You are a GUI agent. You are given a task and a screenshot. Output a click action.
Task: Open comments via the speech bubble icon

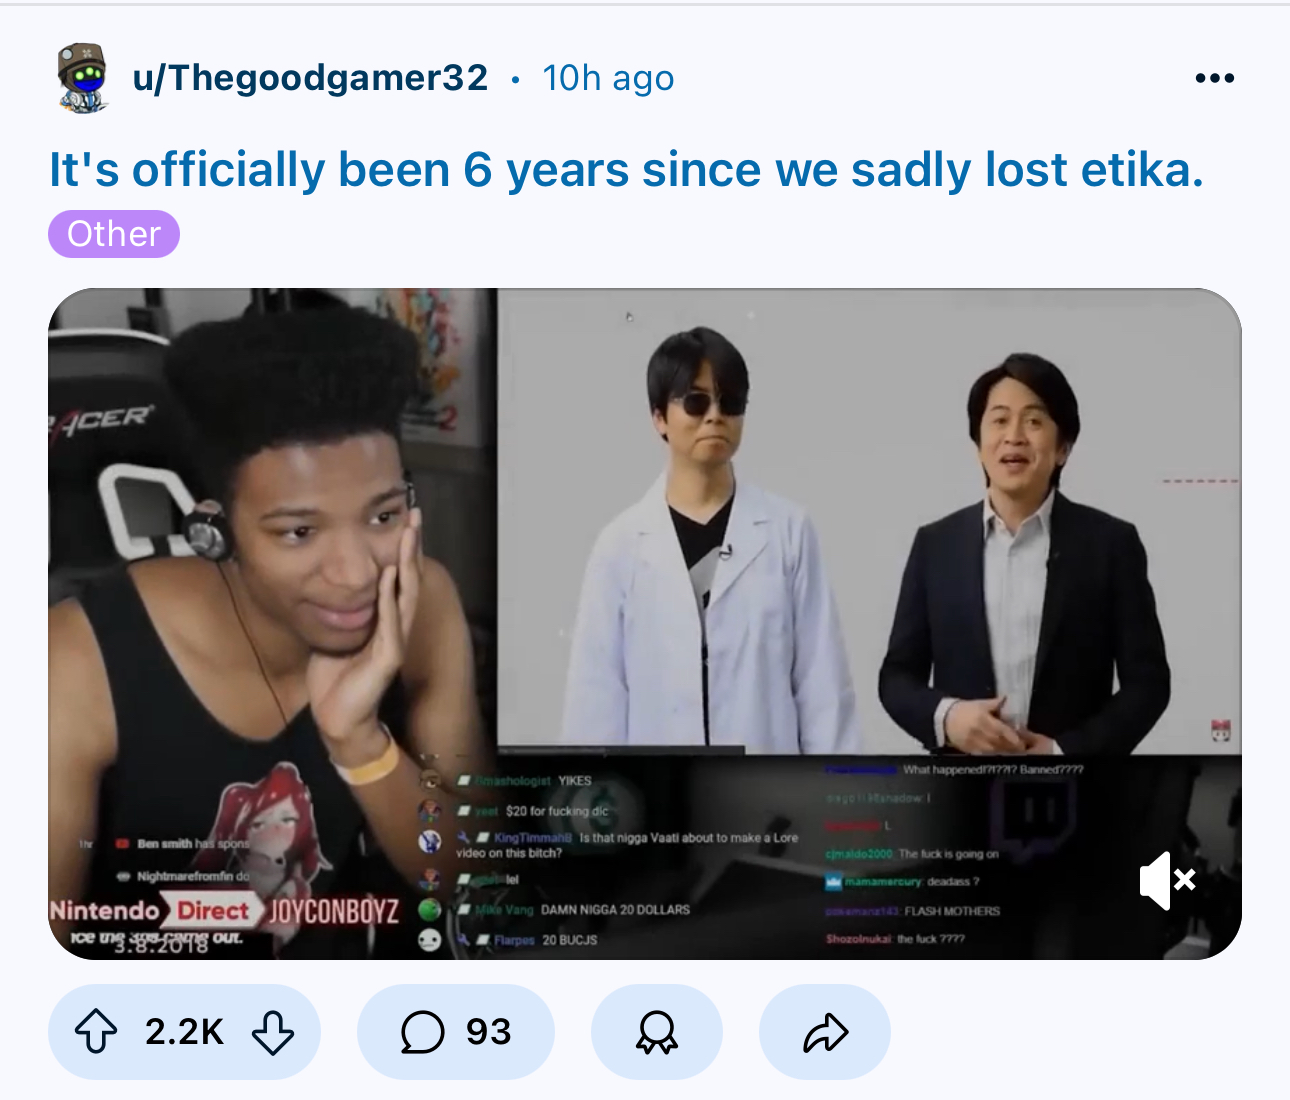[x=422, y=1031]
